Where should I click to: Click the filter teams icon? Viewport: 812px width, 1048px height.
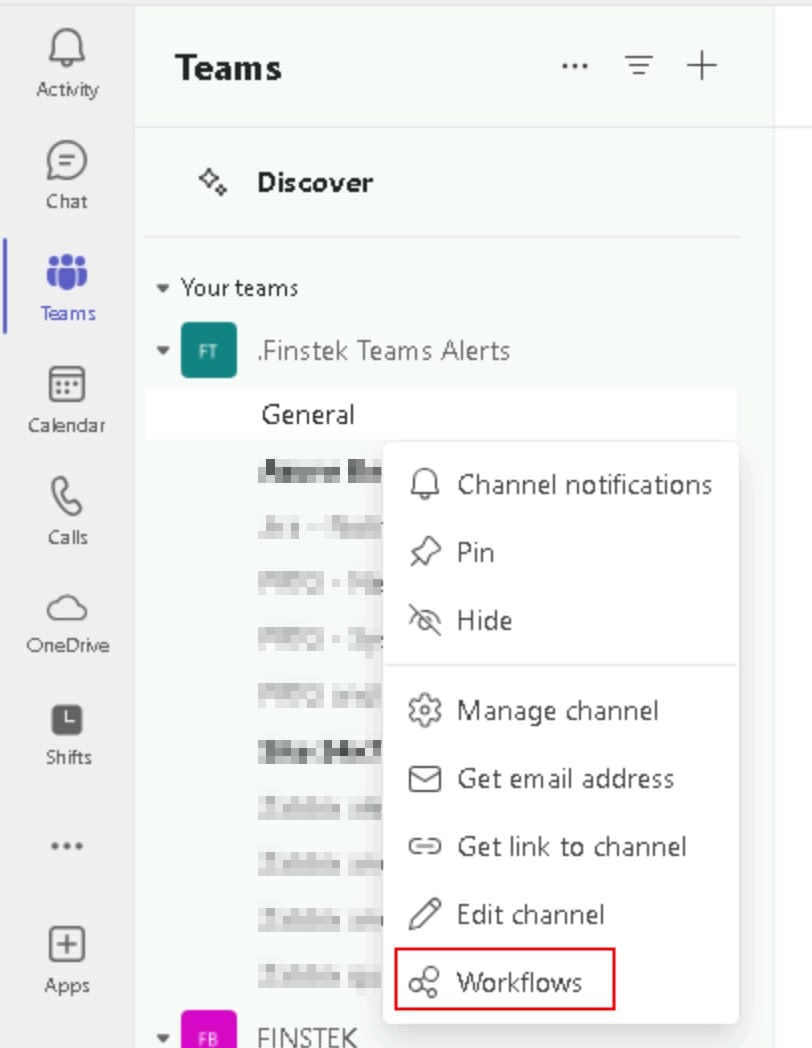(x=639, y=66)
